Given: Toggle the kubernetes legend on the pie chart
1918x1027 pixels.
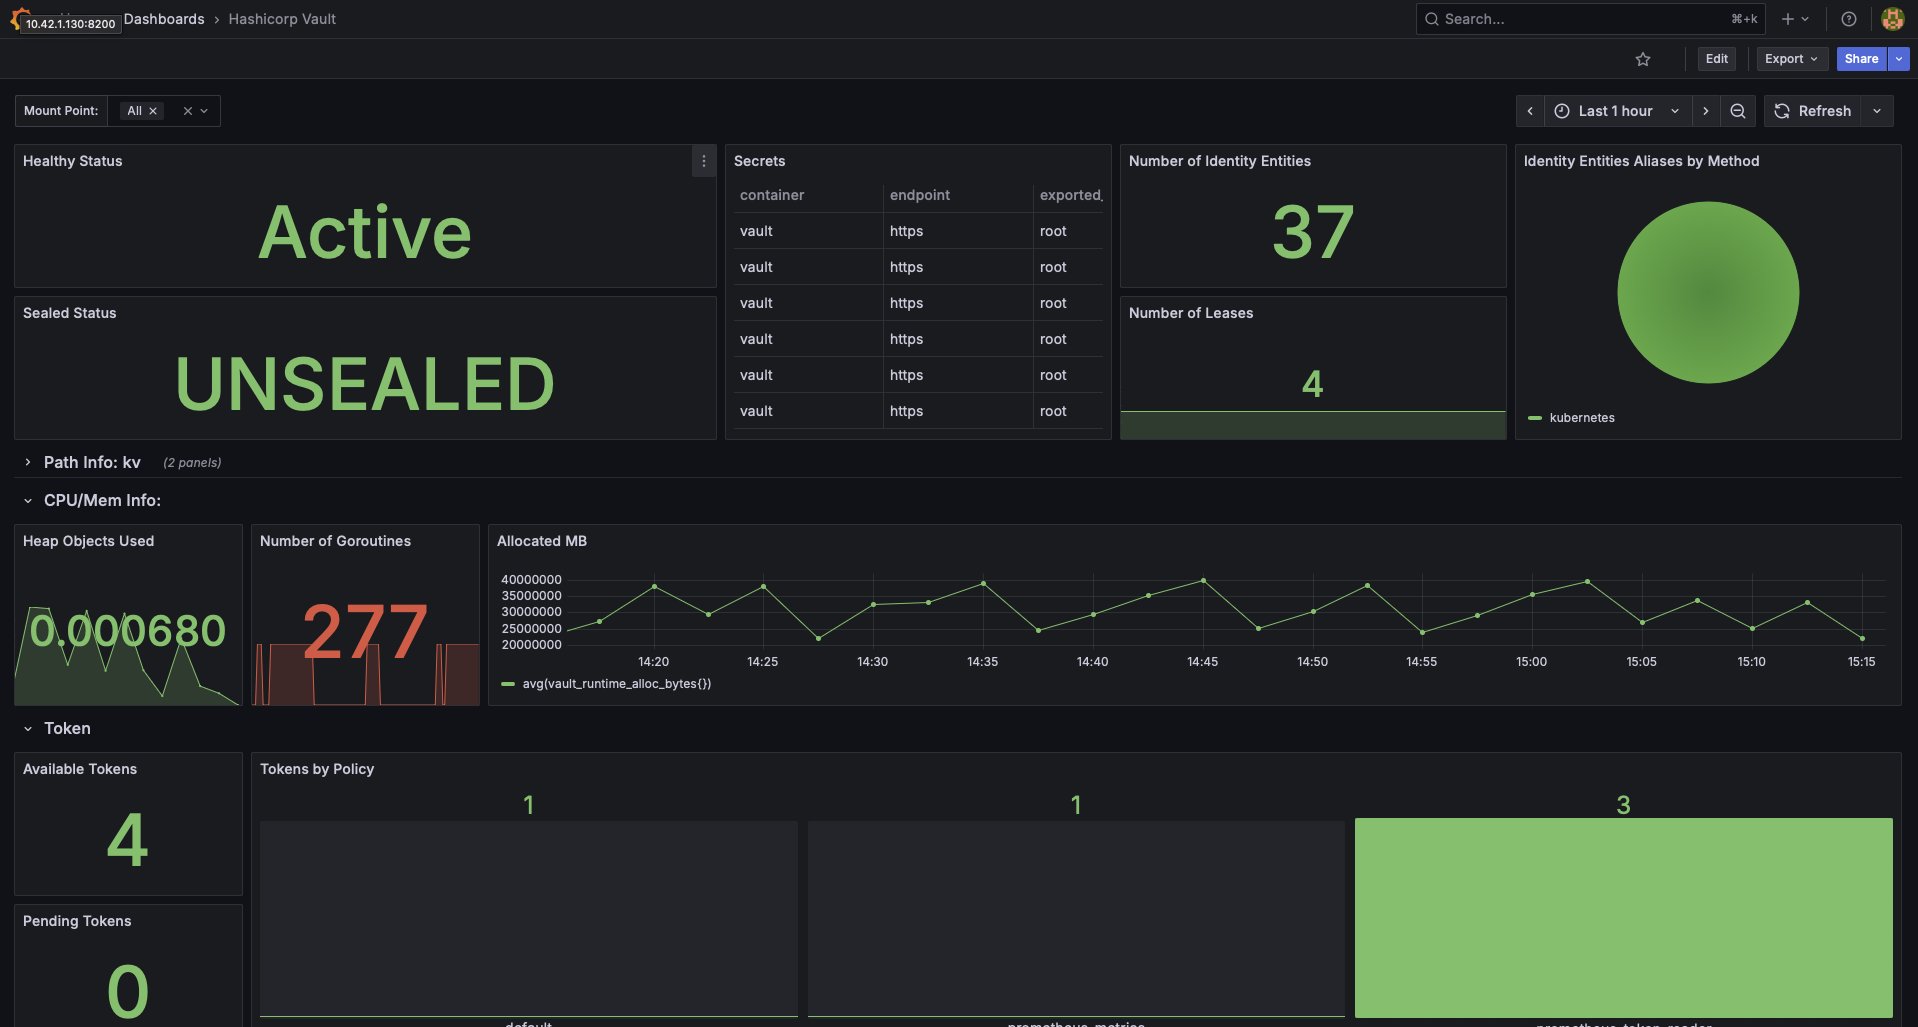Looking at the screenshot, I should pos(1581,418).
